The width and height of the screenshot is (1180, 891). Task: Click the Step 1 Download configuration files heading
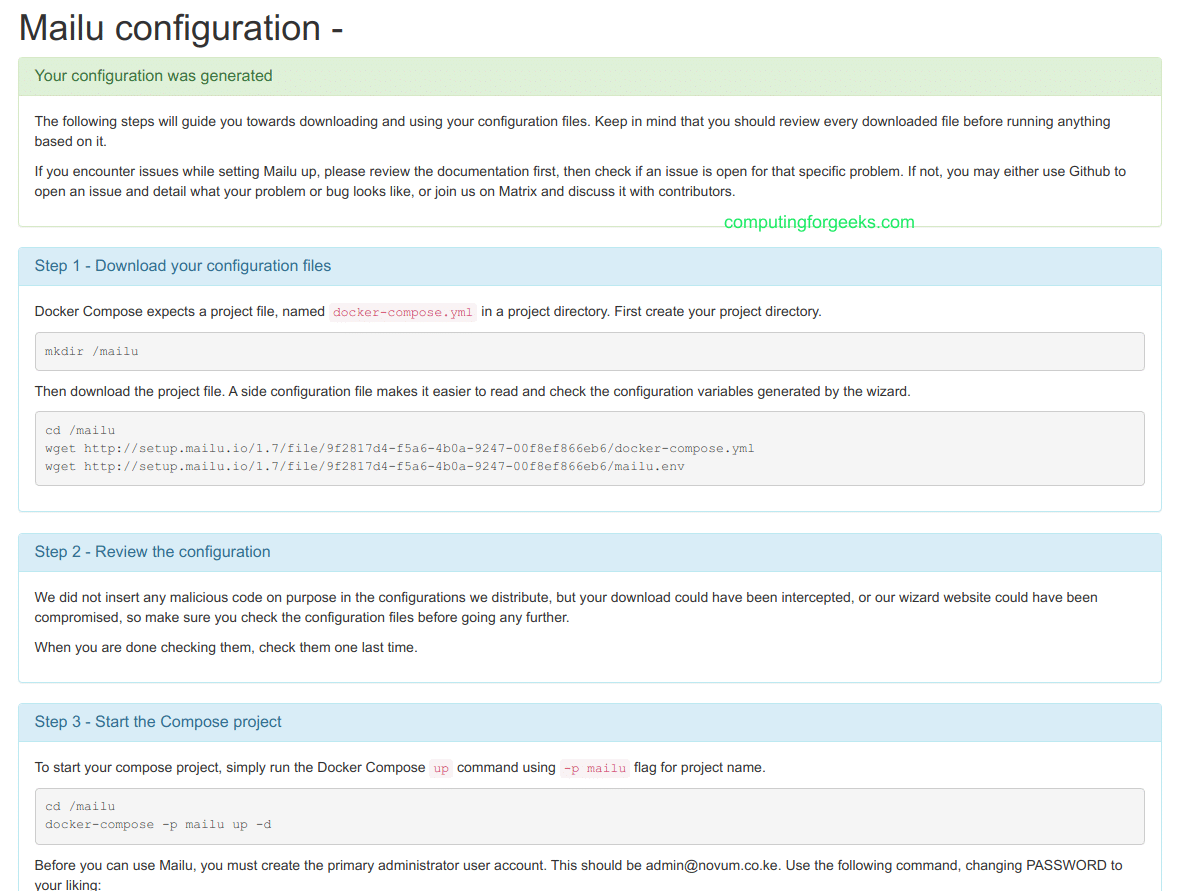(183, 266)
